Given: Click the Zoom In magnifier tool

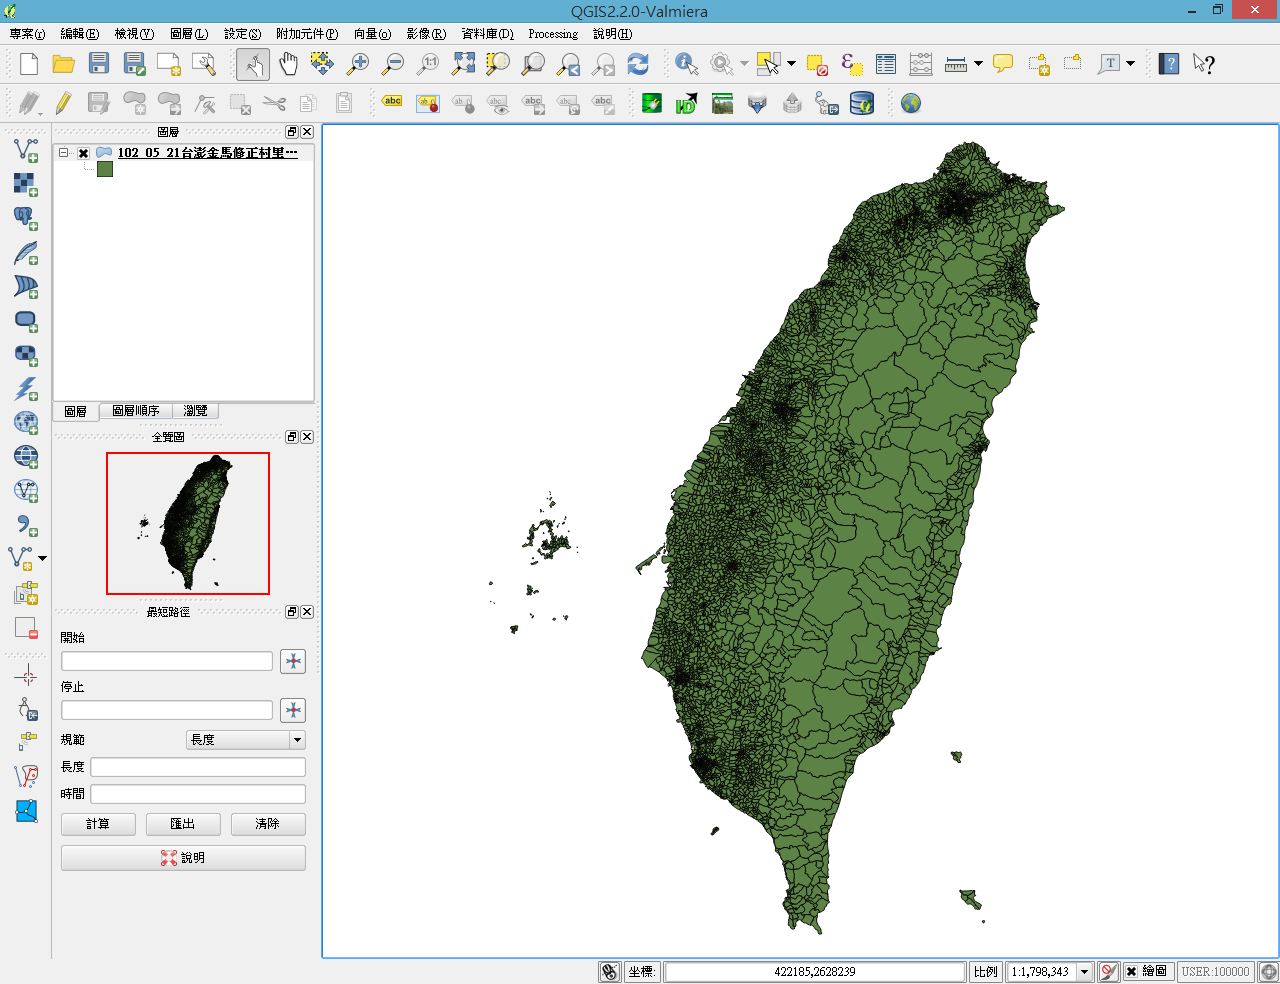Looking at the screenshot, I should point(357,65).
